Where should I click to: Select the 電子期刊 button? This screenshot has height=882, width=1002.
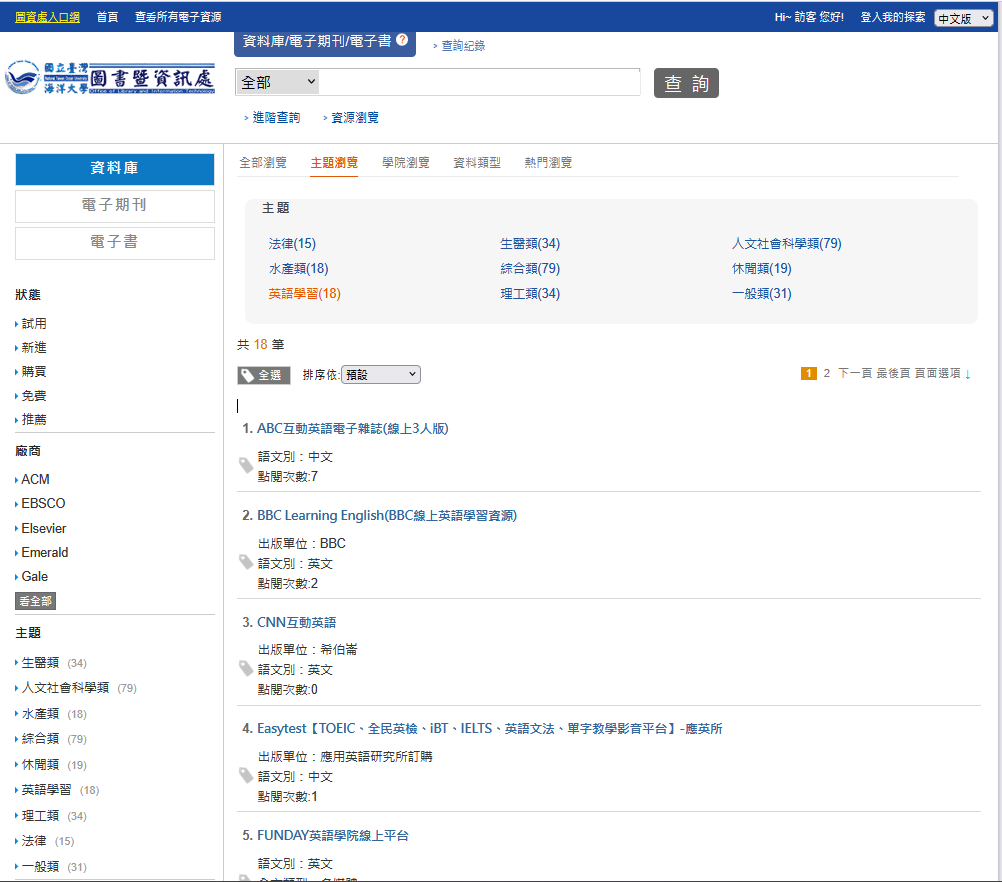[x=115, y=206]
